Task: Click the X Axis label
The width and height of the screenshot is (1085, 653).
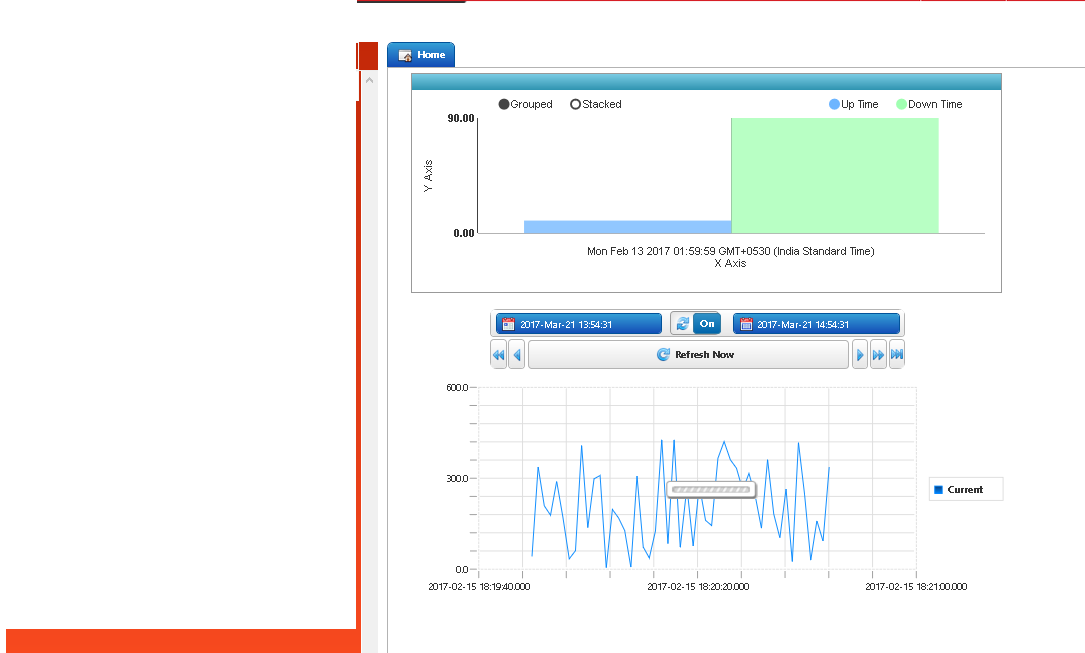Action: tap(730, 264)
